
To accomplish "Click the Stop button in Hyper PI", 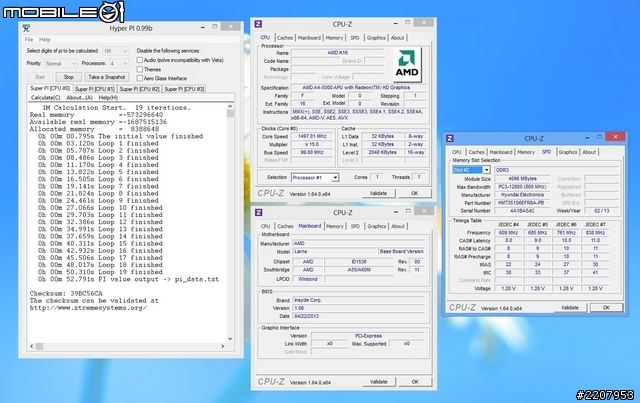I will [69, 77].
